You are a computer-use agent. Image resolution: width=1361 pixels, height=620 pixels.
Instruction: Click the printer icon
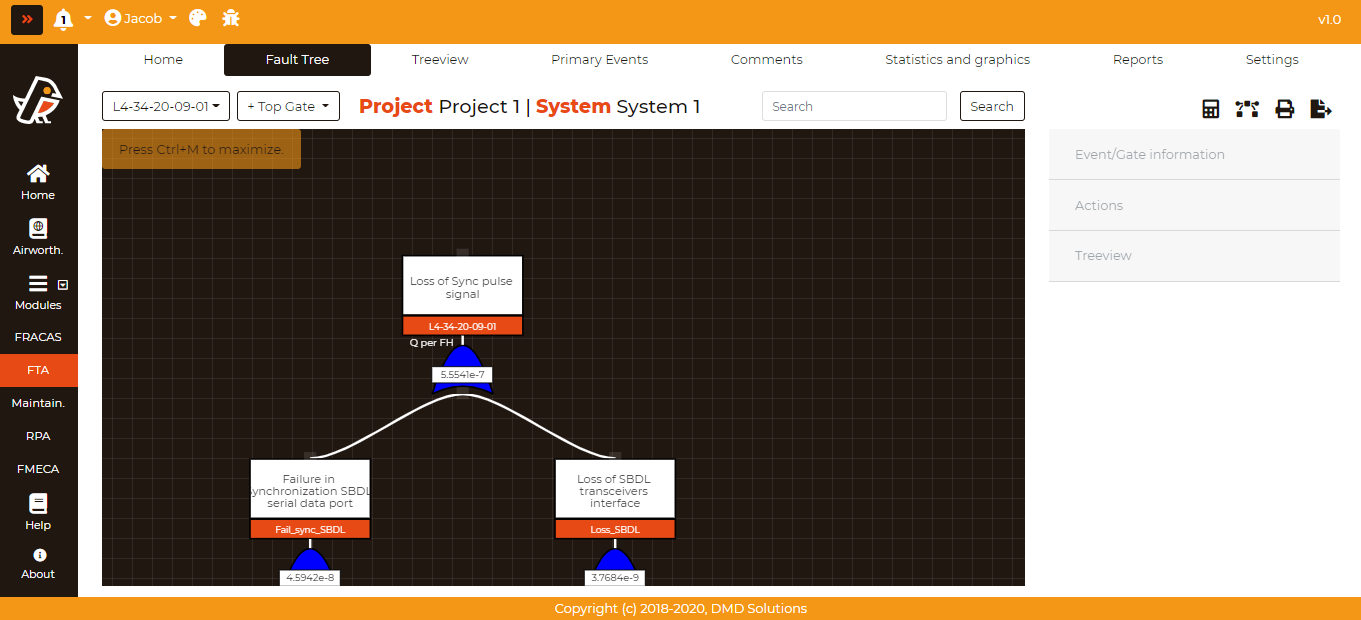[1284, 109]
